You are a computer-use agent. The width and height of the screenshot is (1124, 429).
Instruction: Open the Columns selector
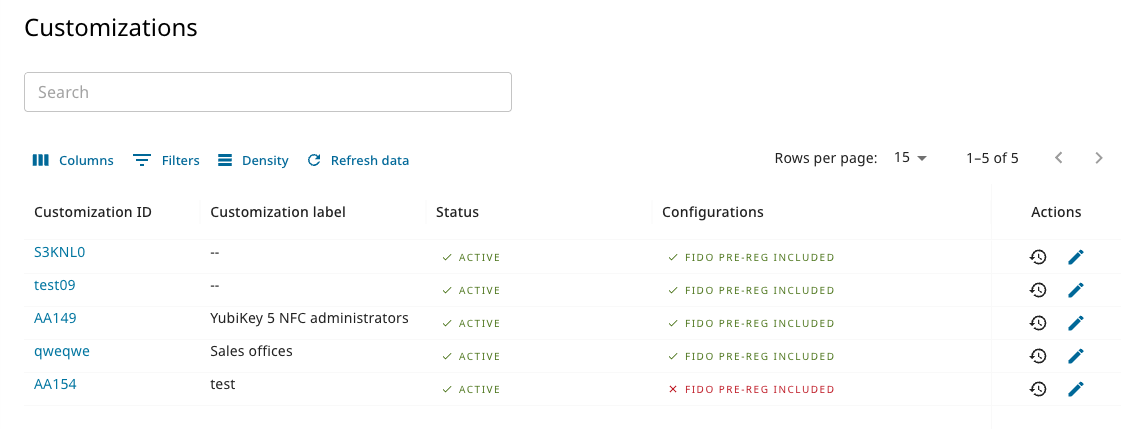(73, 160)
